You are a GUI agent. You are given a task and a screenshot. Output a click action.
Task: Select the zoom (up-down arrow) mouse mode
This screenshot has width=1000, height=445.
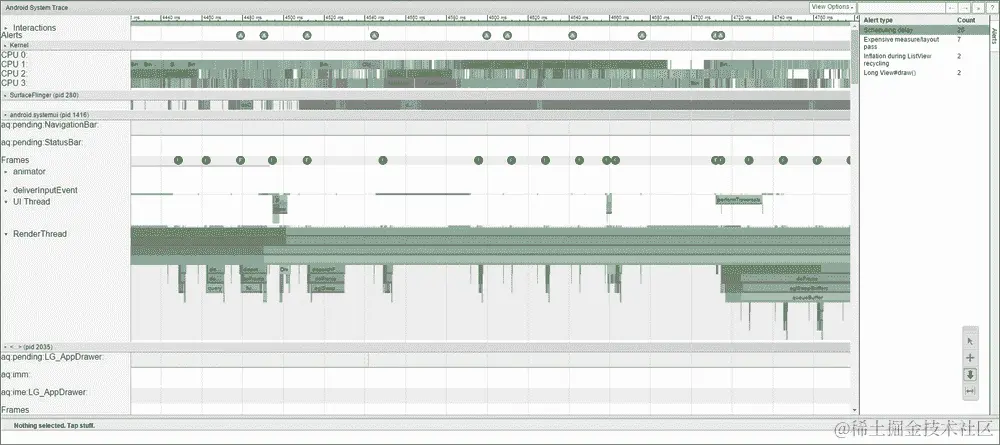(970, 374)
